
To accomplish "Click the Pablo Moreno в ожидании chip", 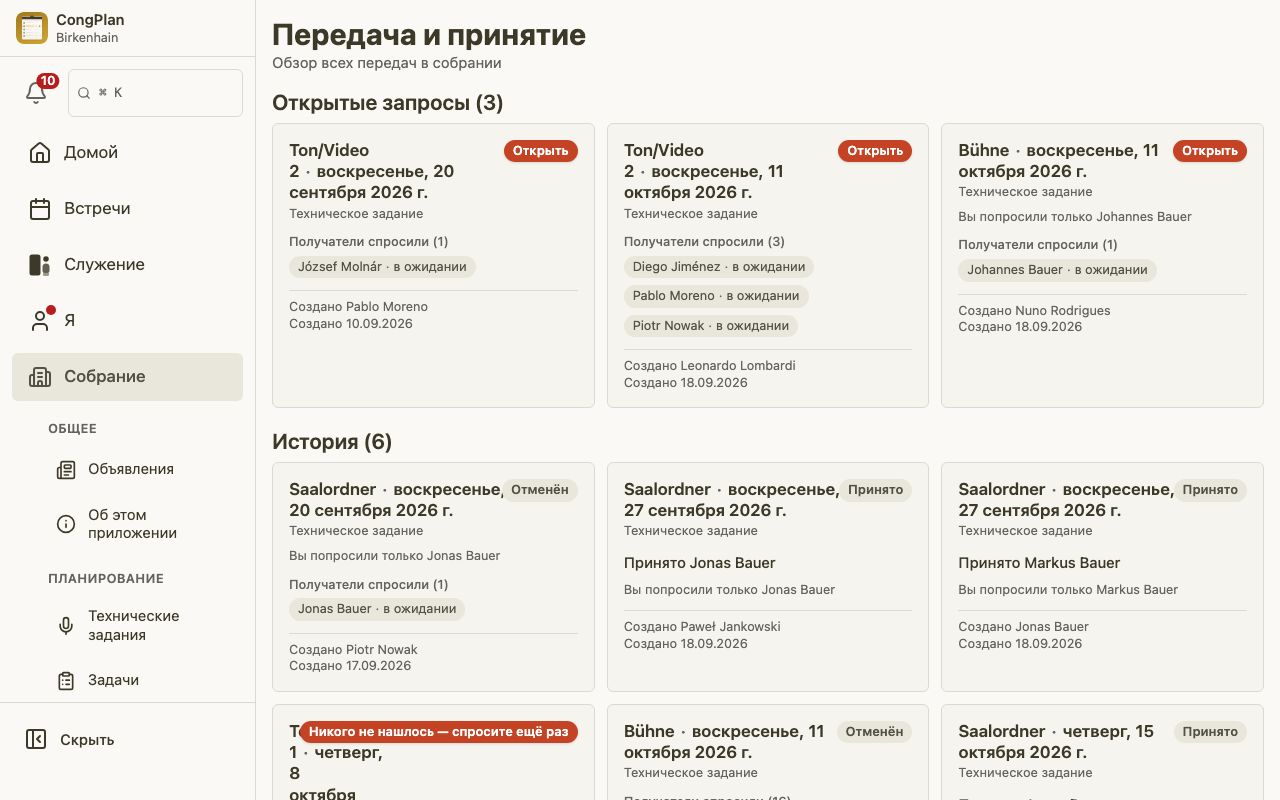I will 716,296.
